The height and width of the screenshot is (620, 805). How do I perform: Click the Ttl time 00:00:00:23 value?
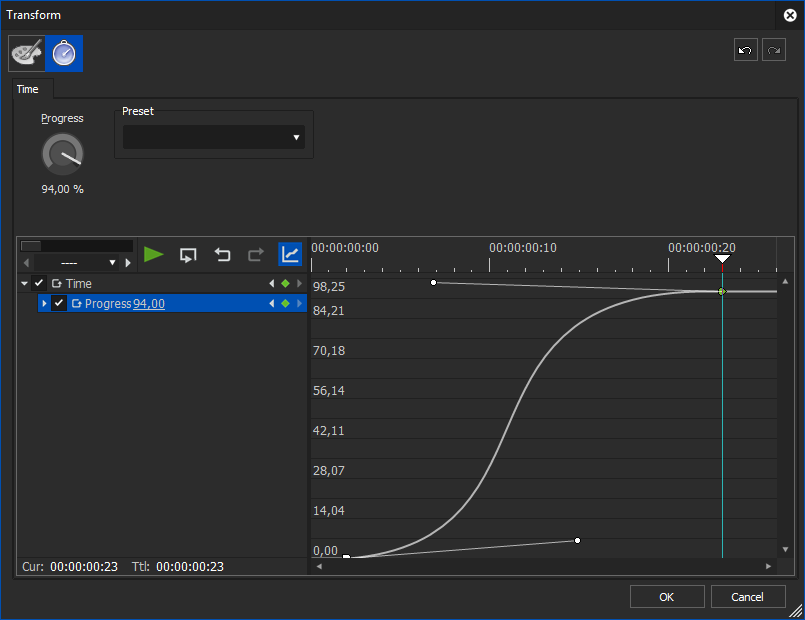coord(190,567)
